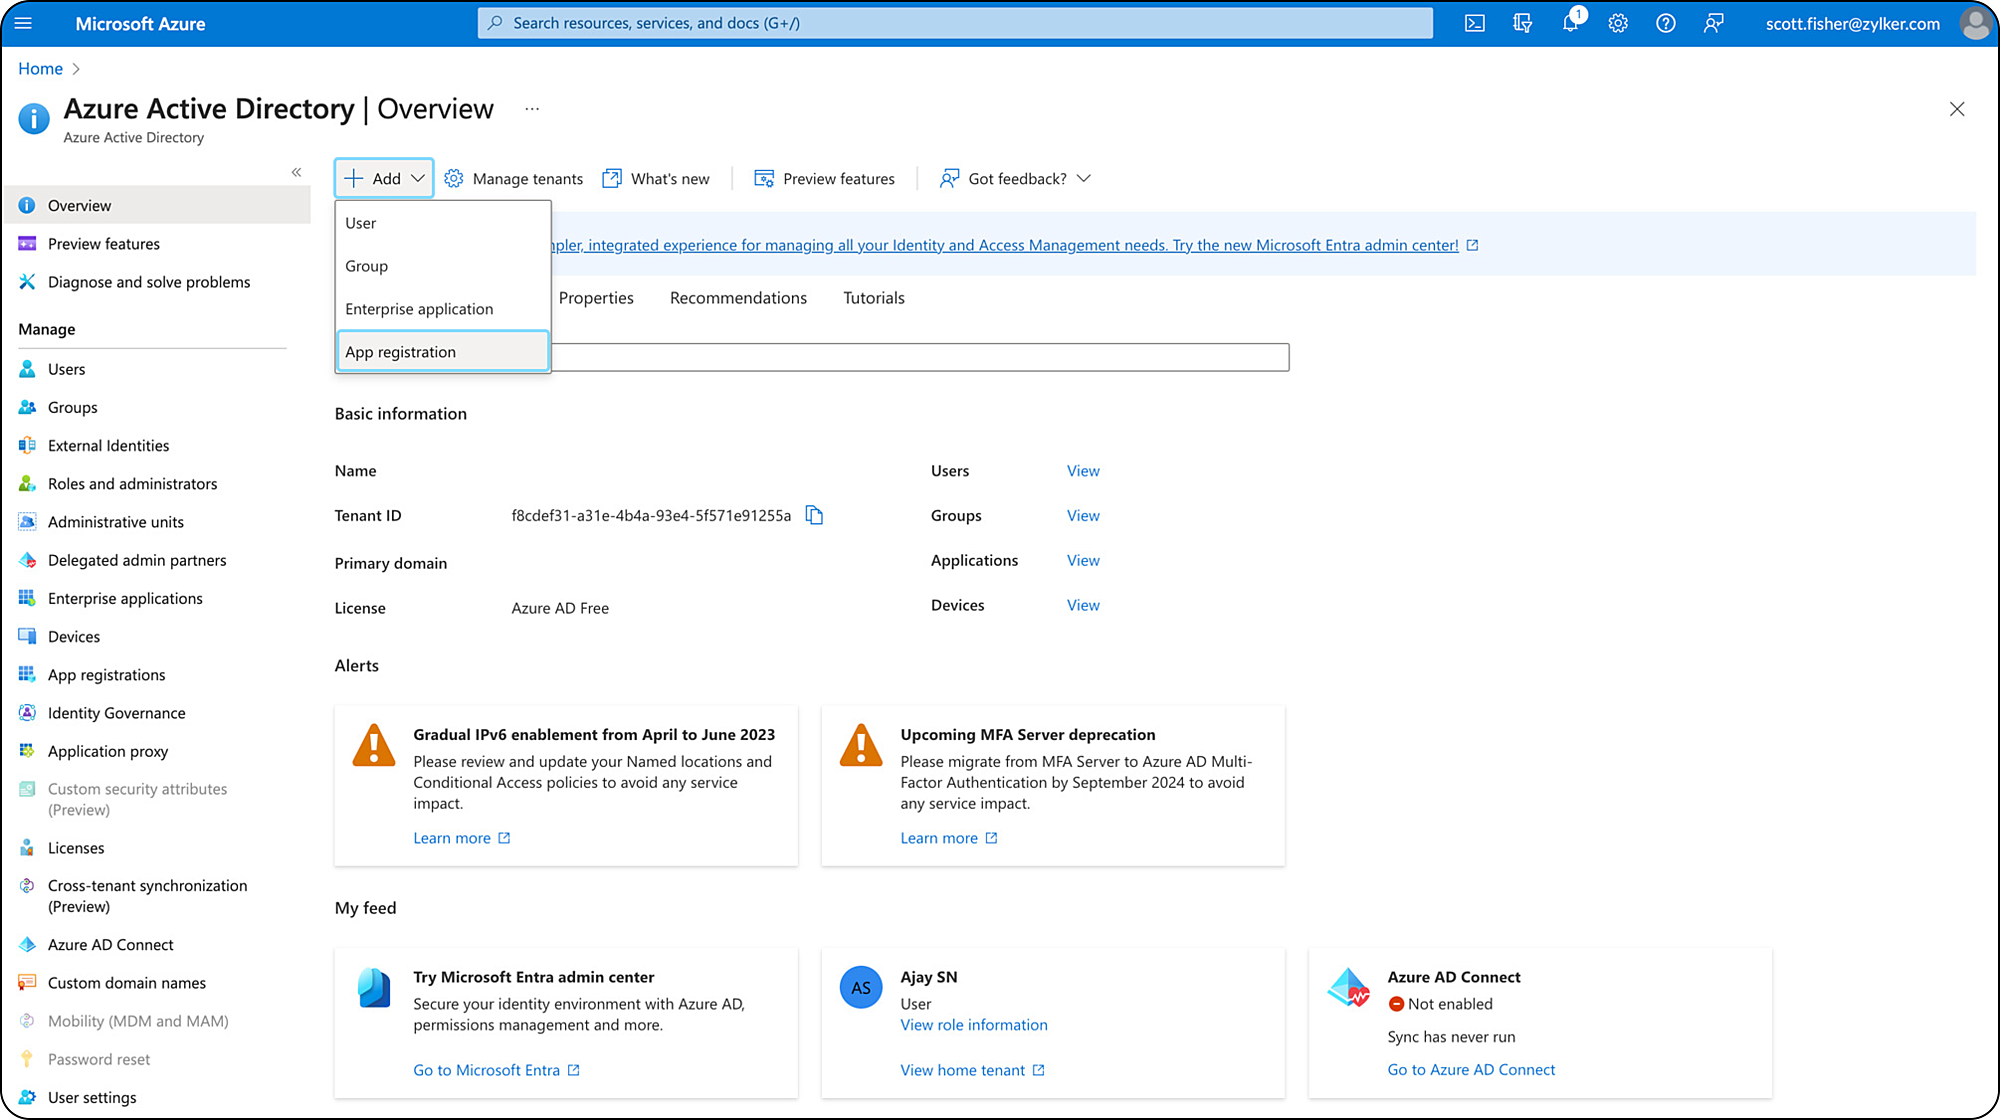Viewport: 2000px width, 1120px height.
Task: Close the Azure Active Directory blade
Action: (1957, 109)
